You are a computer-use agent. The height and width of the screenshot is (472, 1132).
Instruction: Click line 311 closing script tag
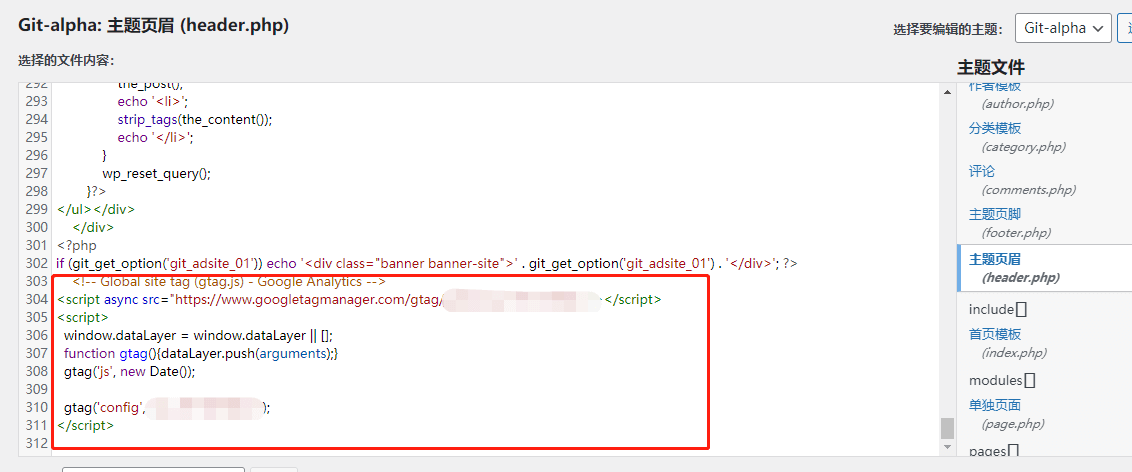tap(85, 425)
